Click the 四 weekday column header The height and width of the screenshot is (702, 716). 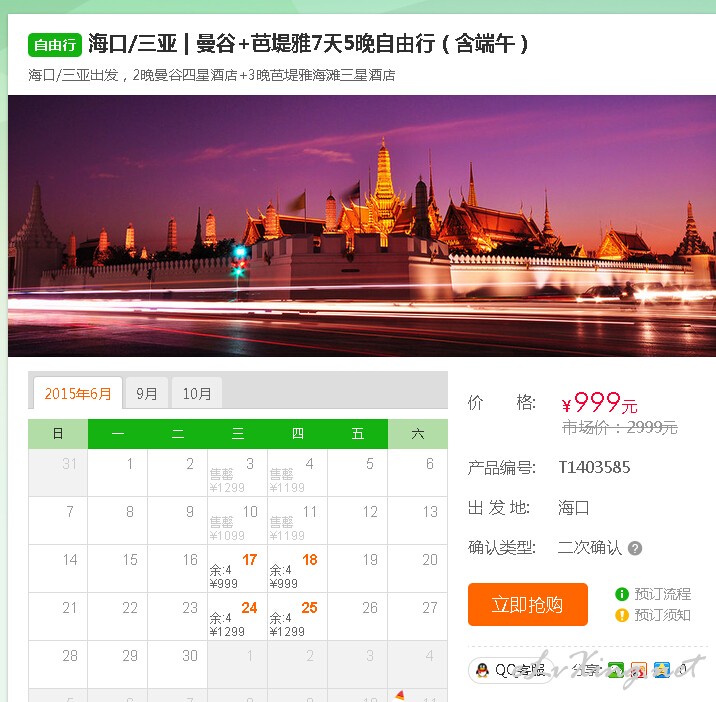tap(298, 433)
